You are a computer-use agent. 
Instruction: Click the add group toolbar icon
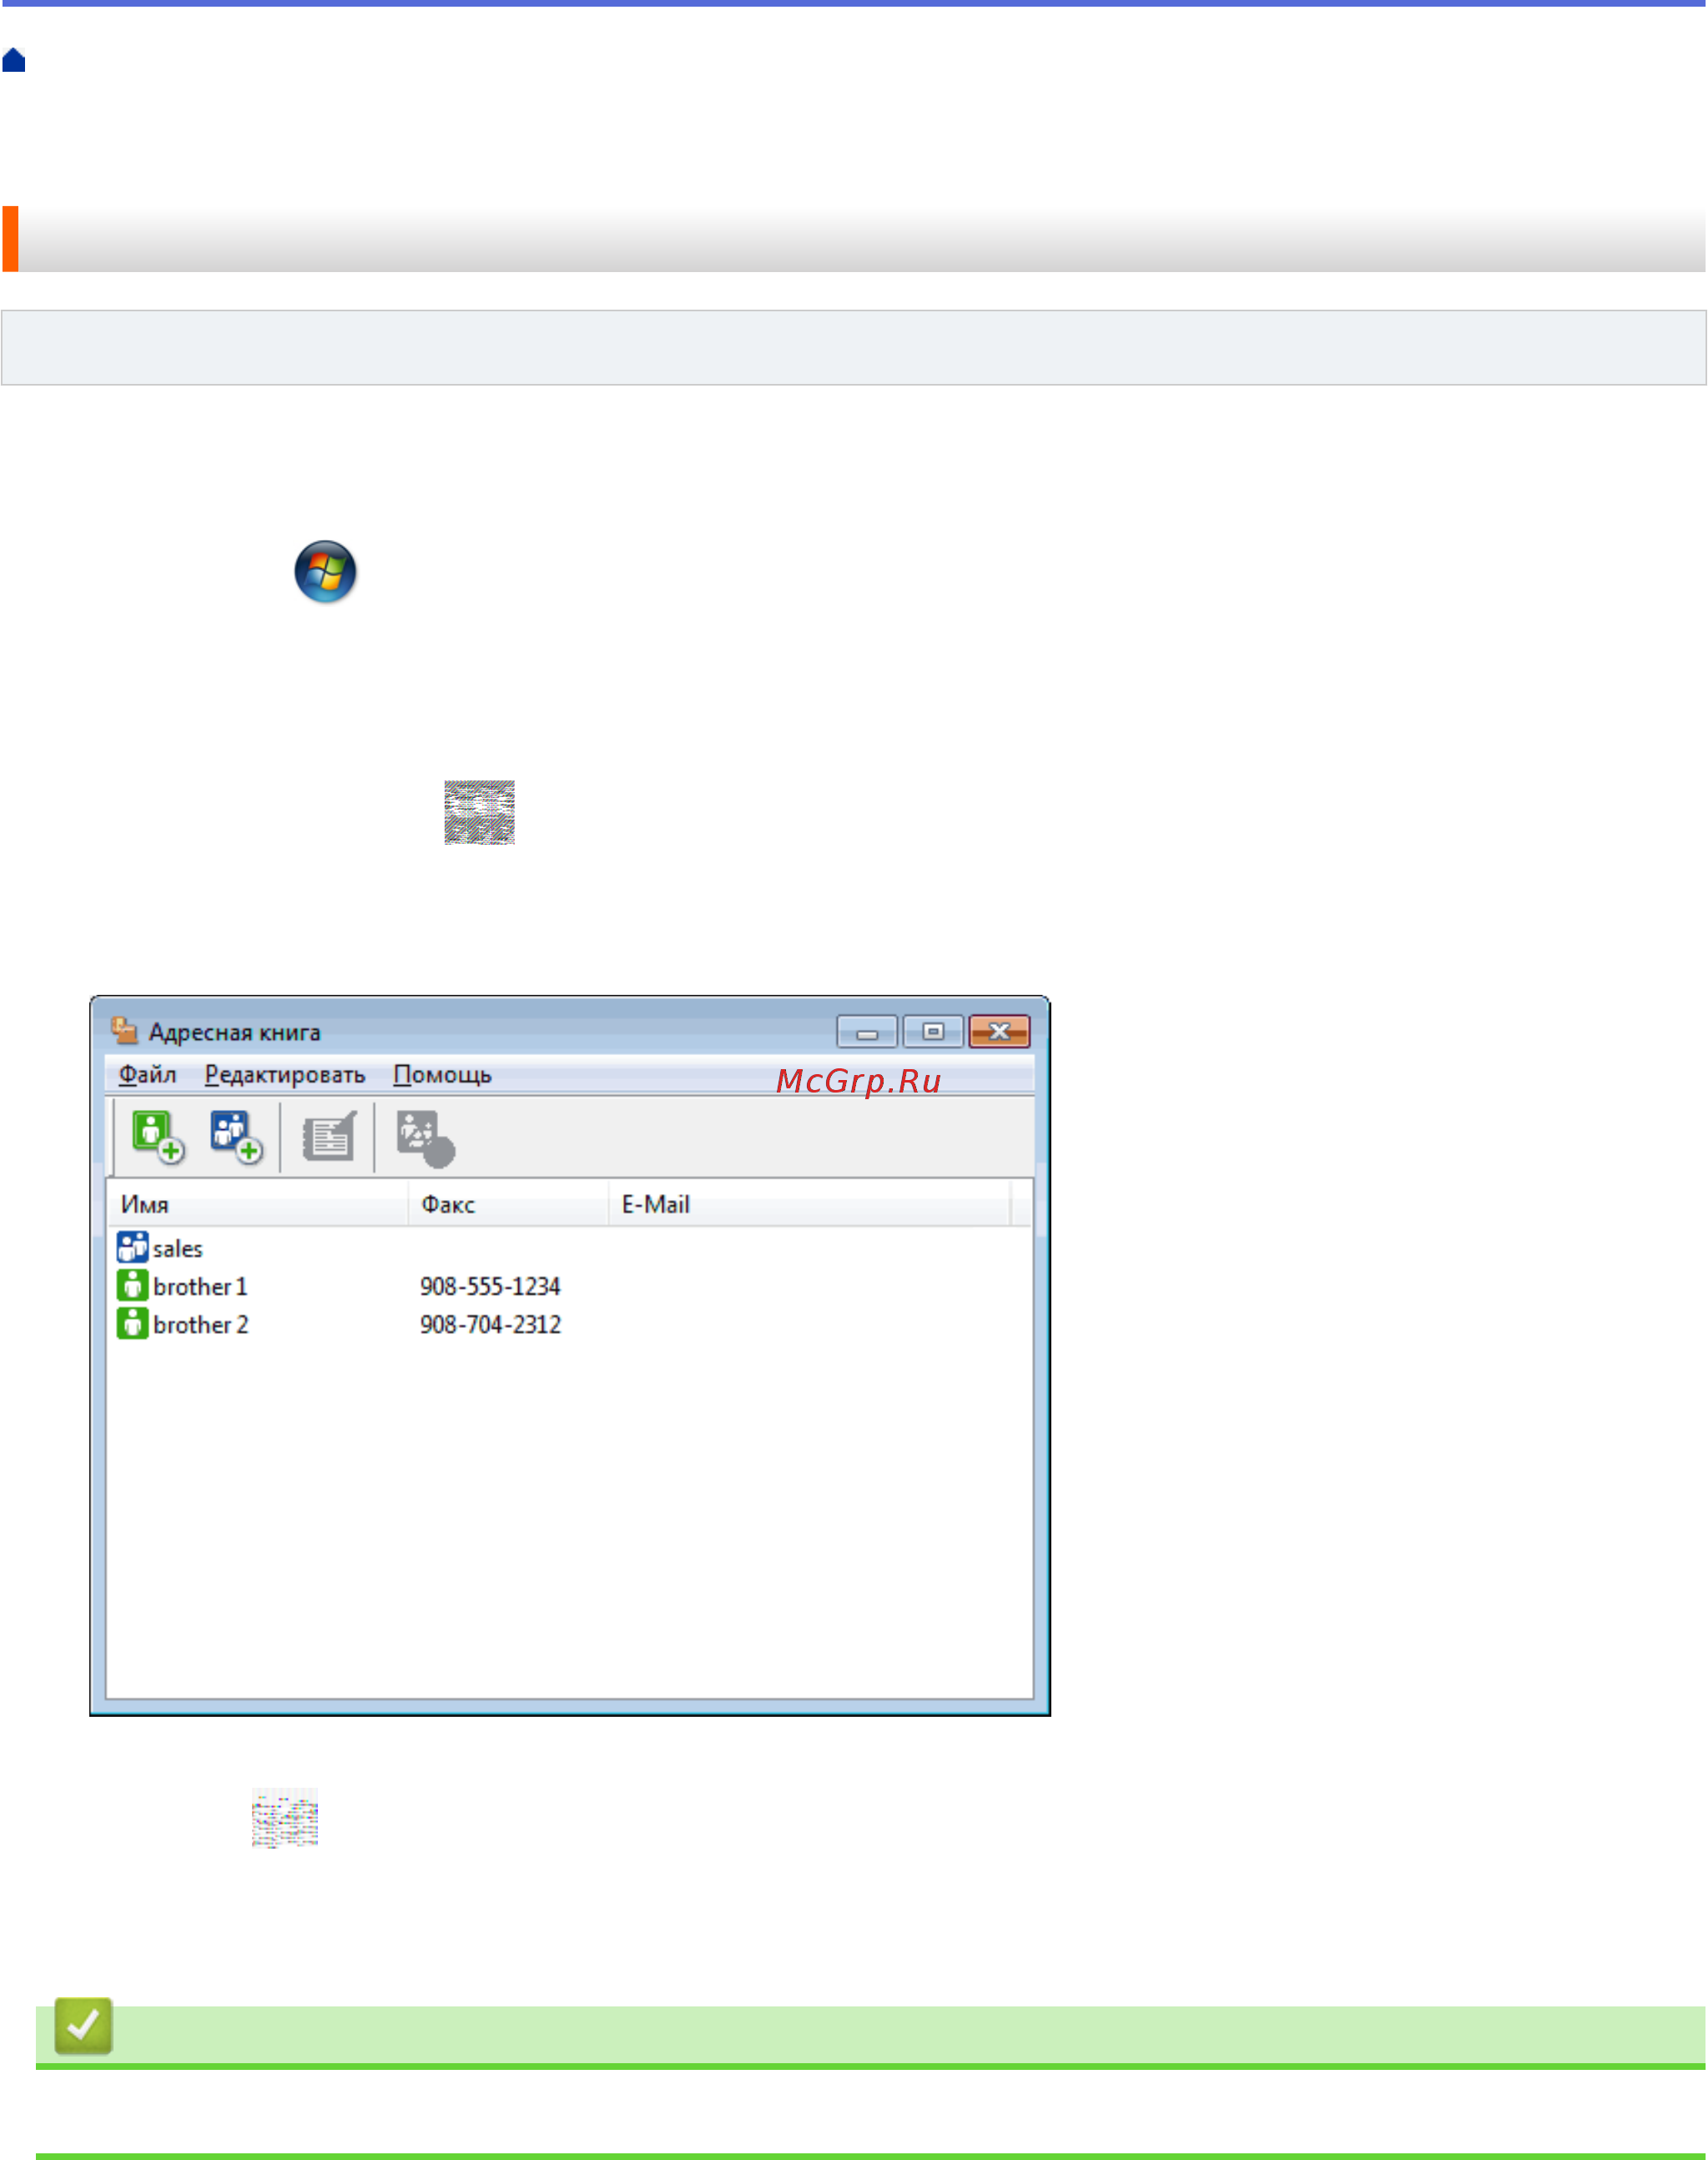tap(236, 1137)
